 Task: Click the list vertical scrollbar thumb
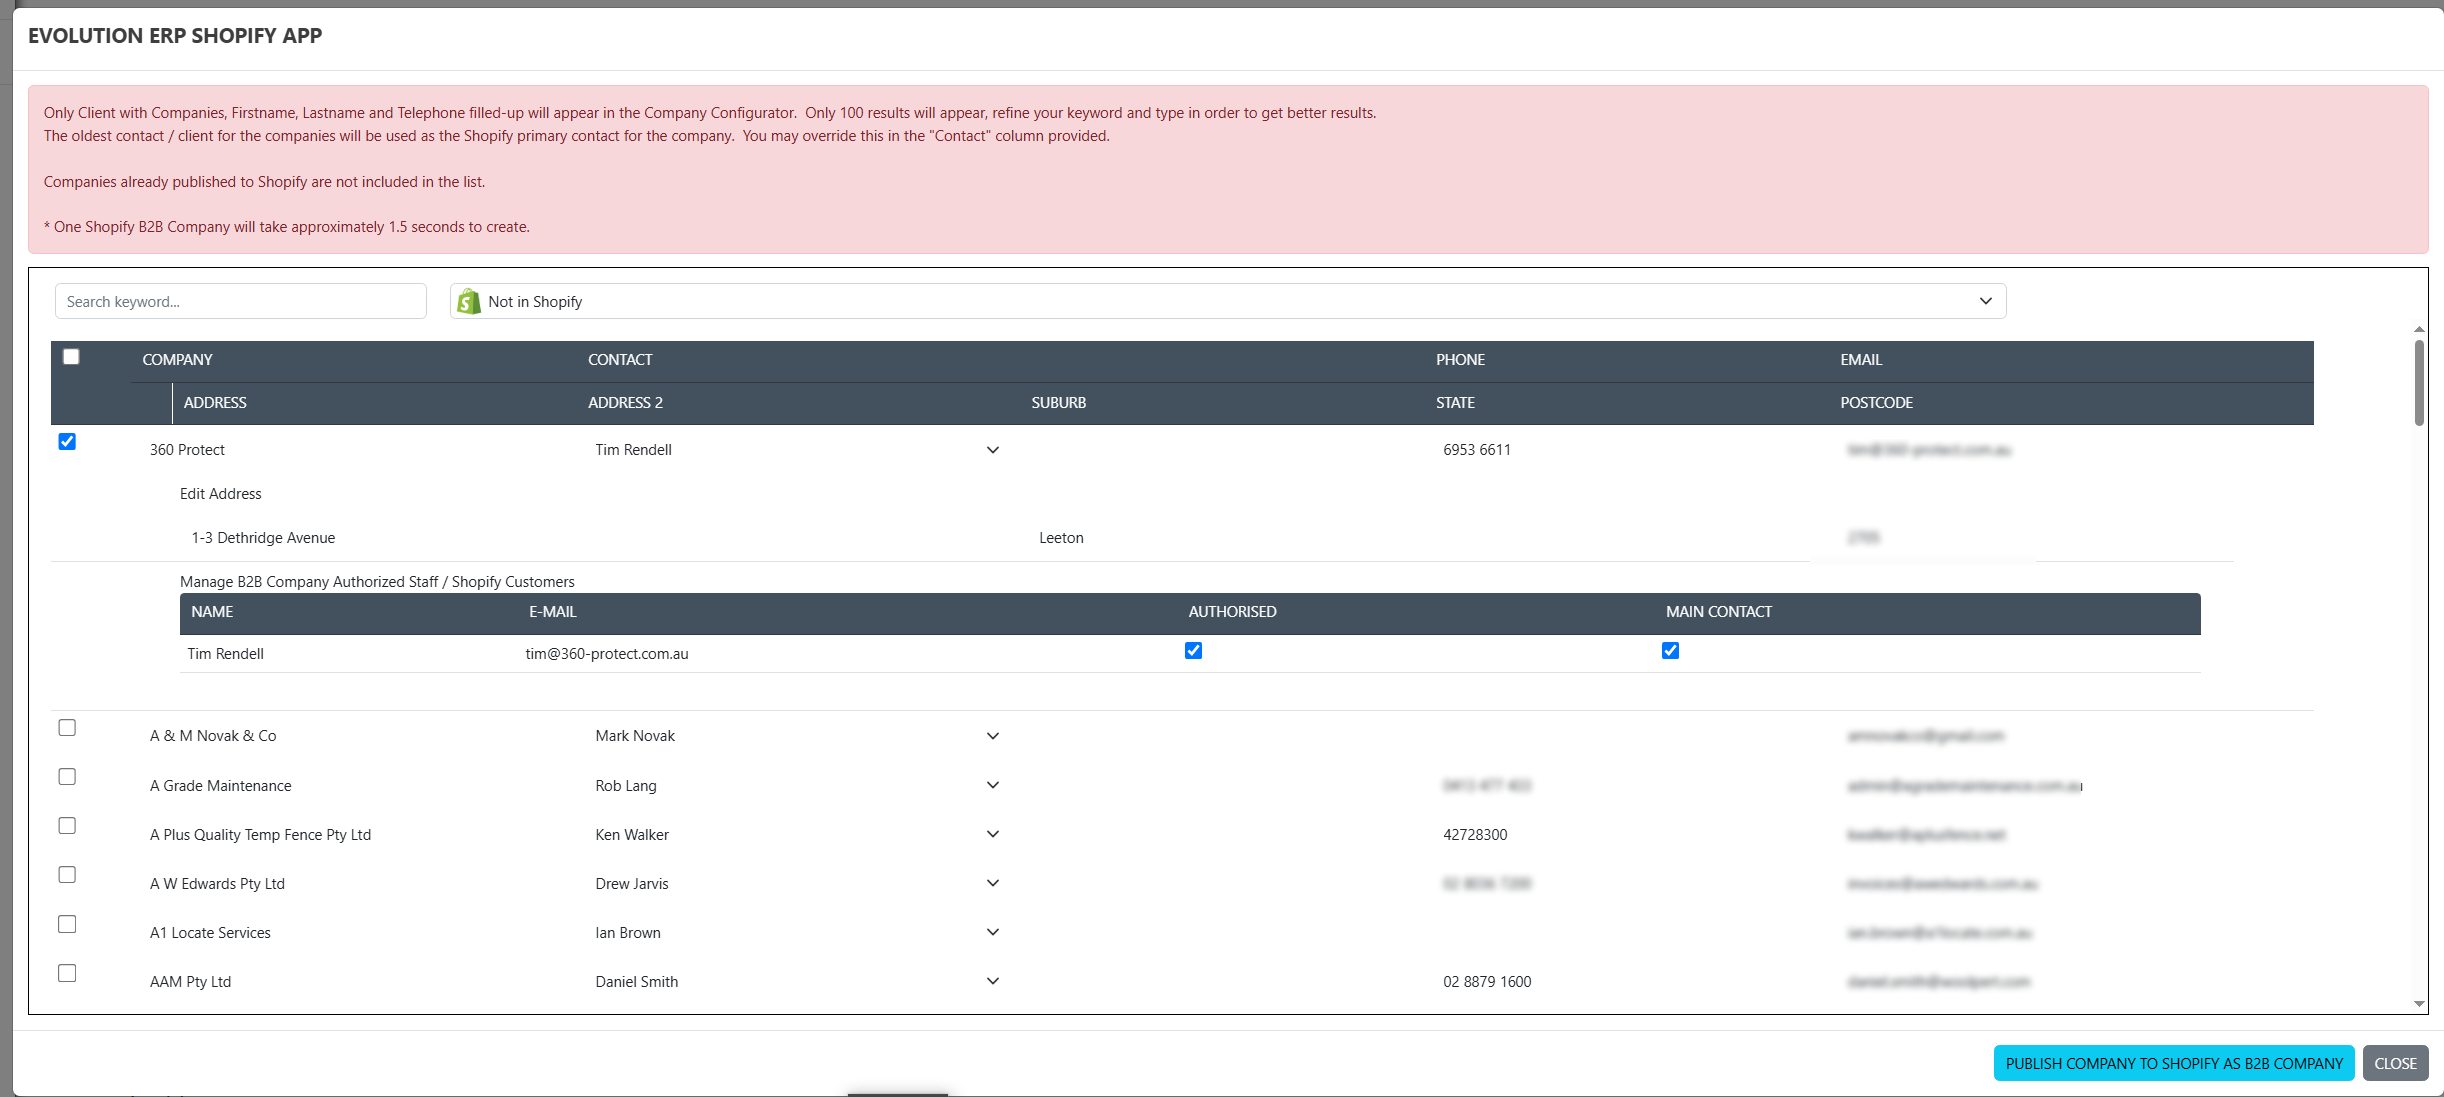(x=2419, y=382)
